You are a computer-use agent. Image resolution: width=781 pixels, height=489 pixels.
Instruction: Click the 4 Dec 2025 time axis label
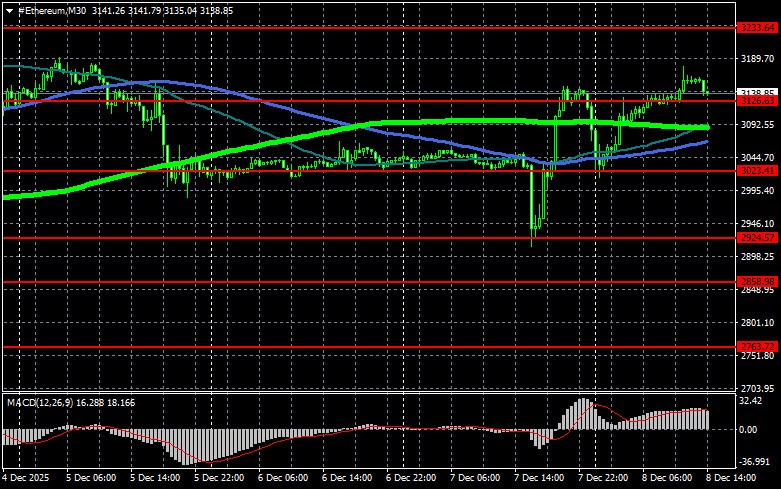point(26,479)
